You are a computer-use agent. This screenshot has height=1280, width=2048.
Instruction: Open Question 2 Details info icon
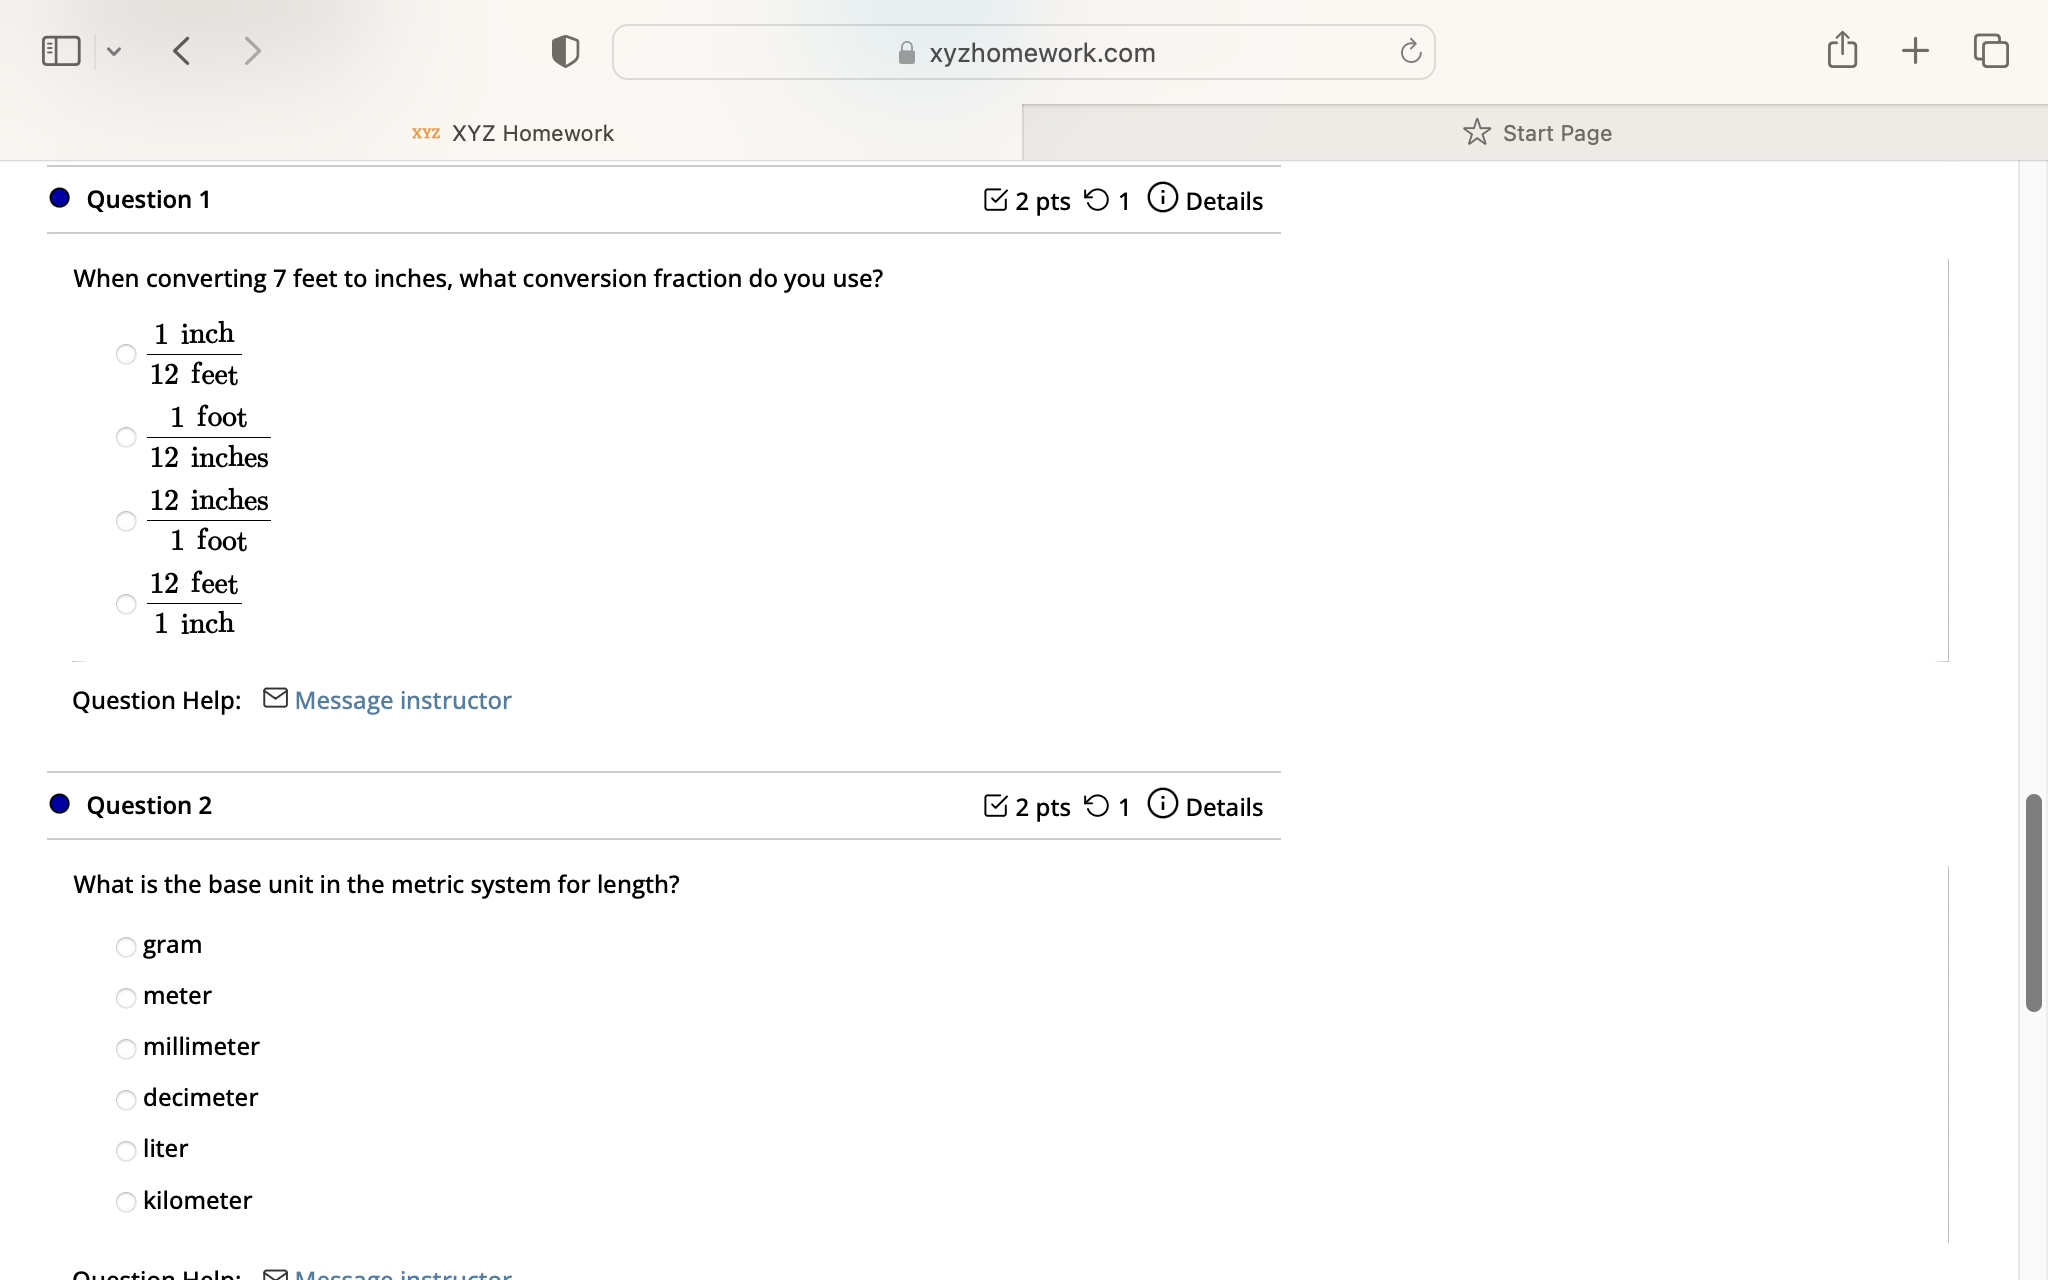(1162, 804)
